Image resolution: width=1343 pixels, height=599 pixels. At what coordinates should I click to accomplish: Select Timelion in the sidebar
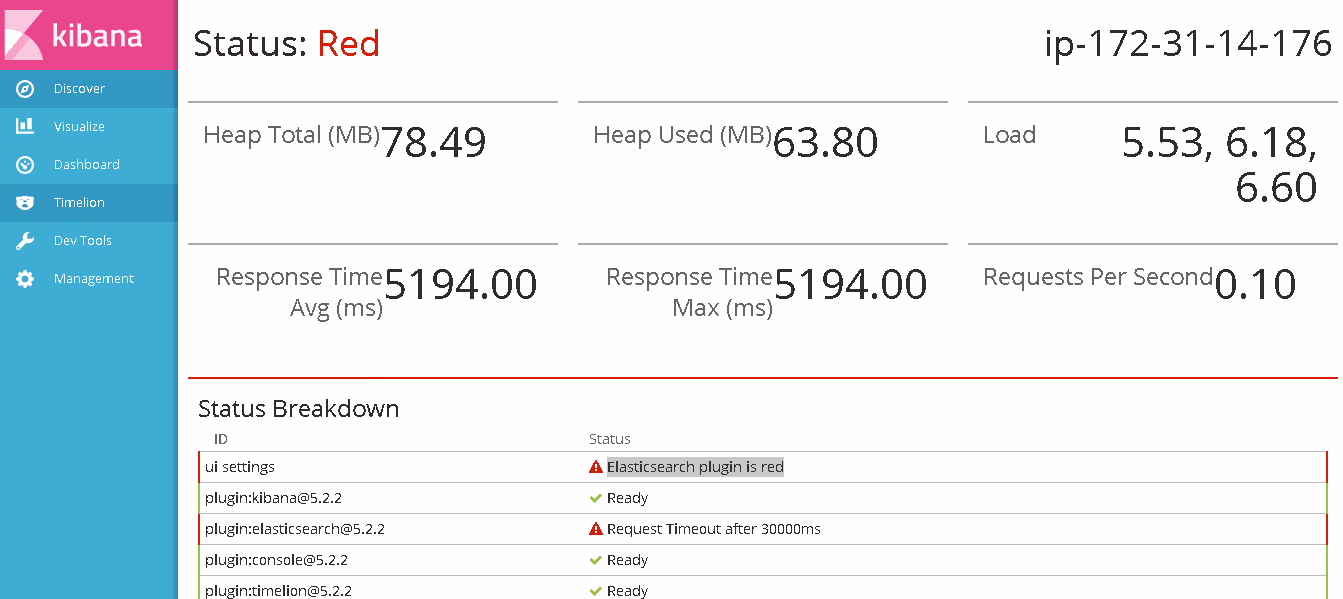point(79,203)
